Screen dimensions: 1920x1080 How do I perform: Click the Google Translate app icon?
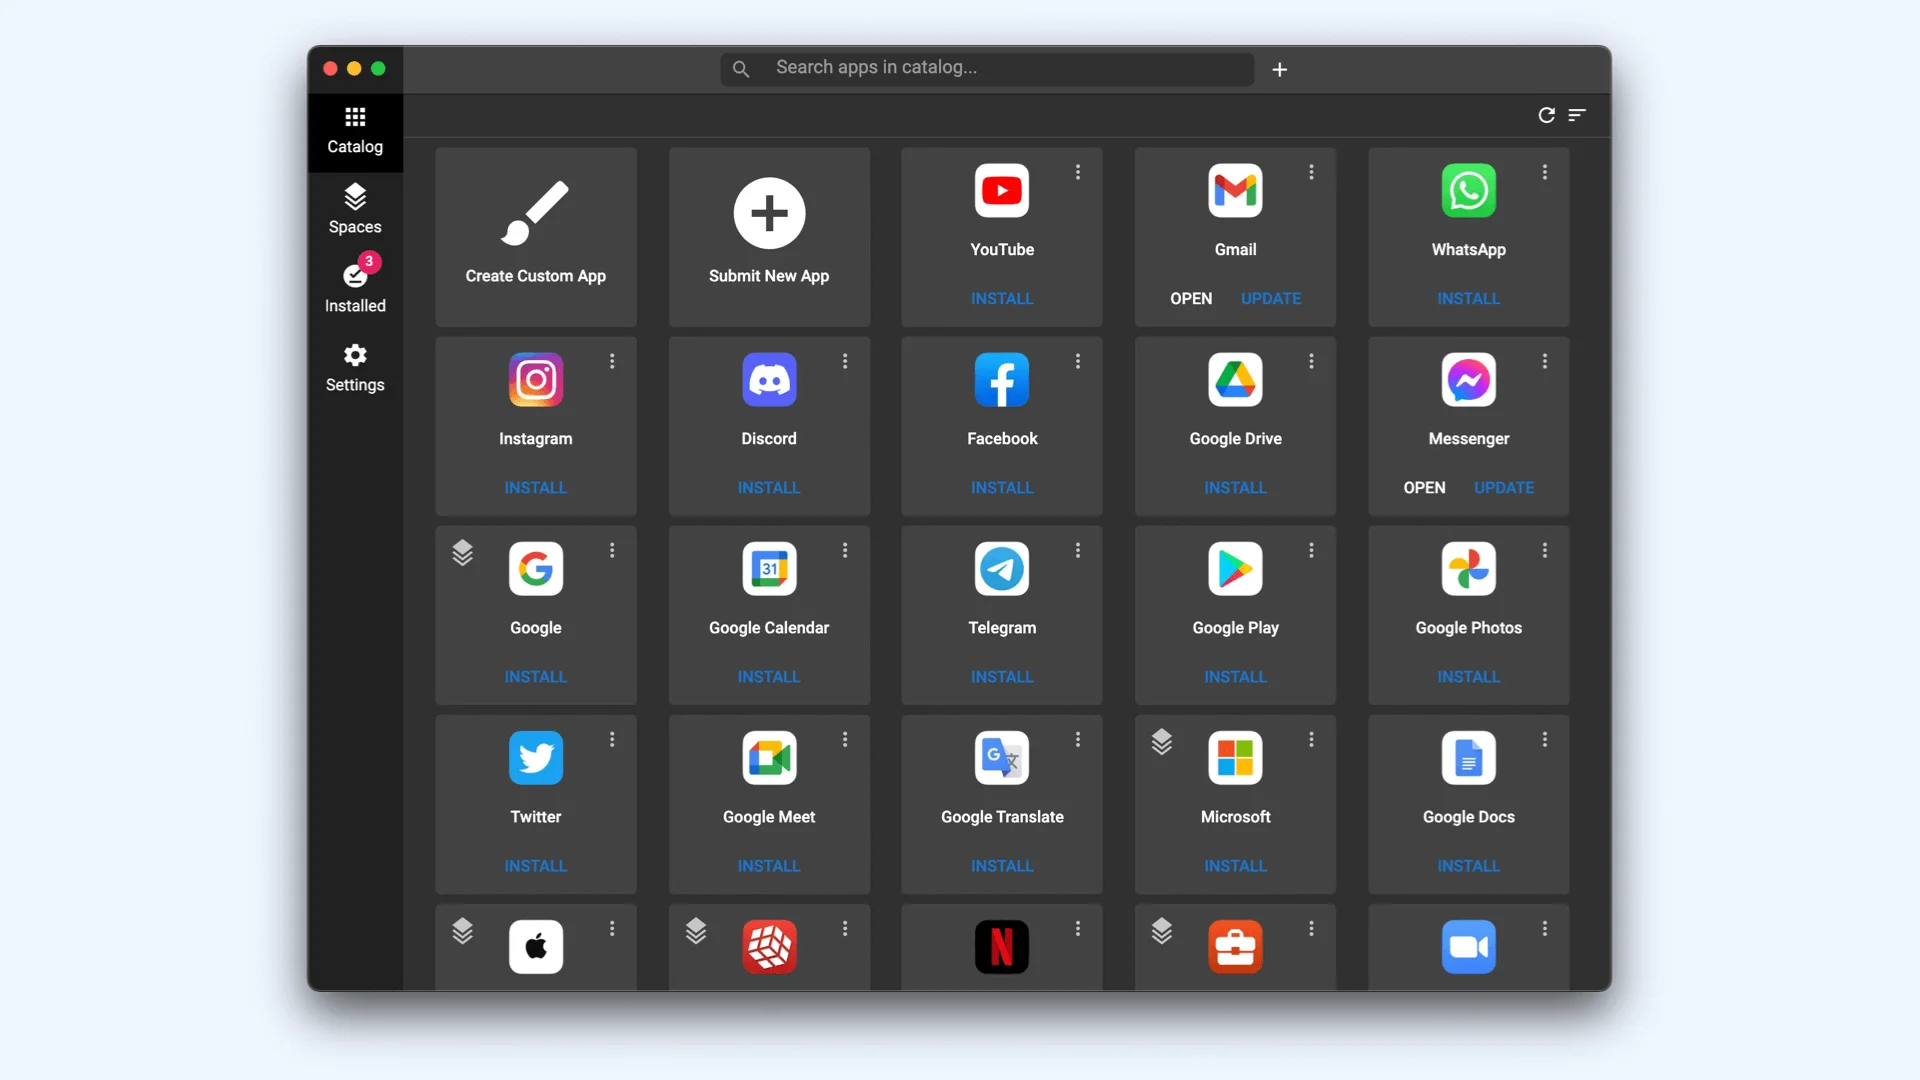(1002, 757)
